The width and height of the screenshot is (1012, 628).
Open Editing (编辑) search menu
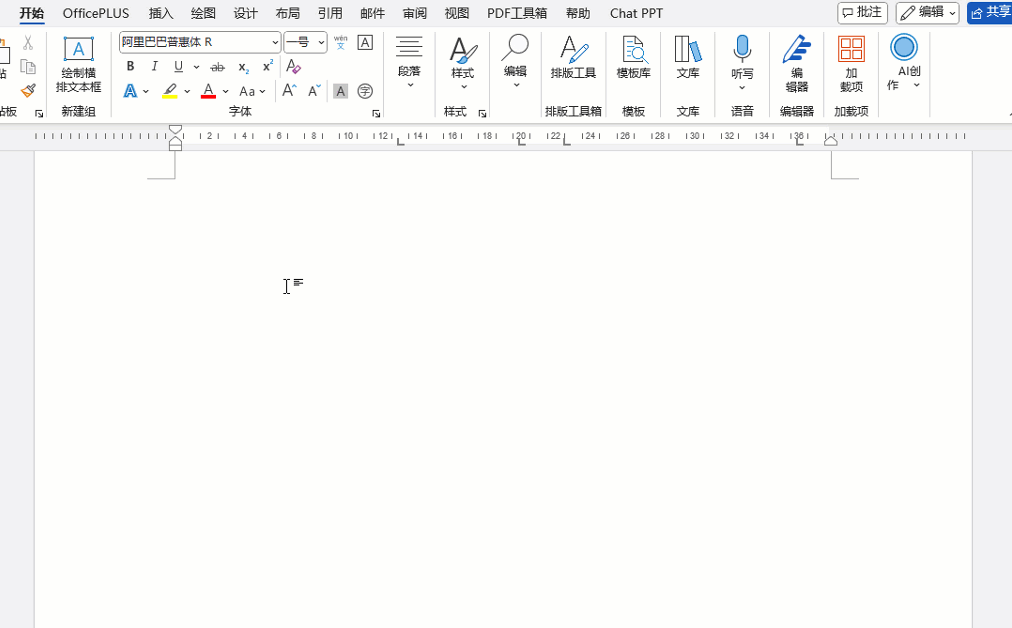pos(516,62)
